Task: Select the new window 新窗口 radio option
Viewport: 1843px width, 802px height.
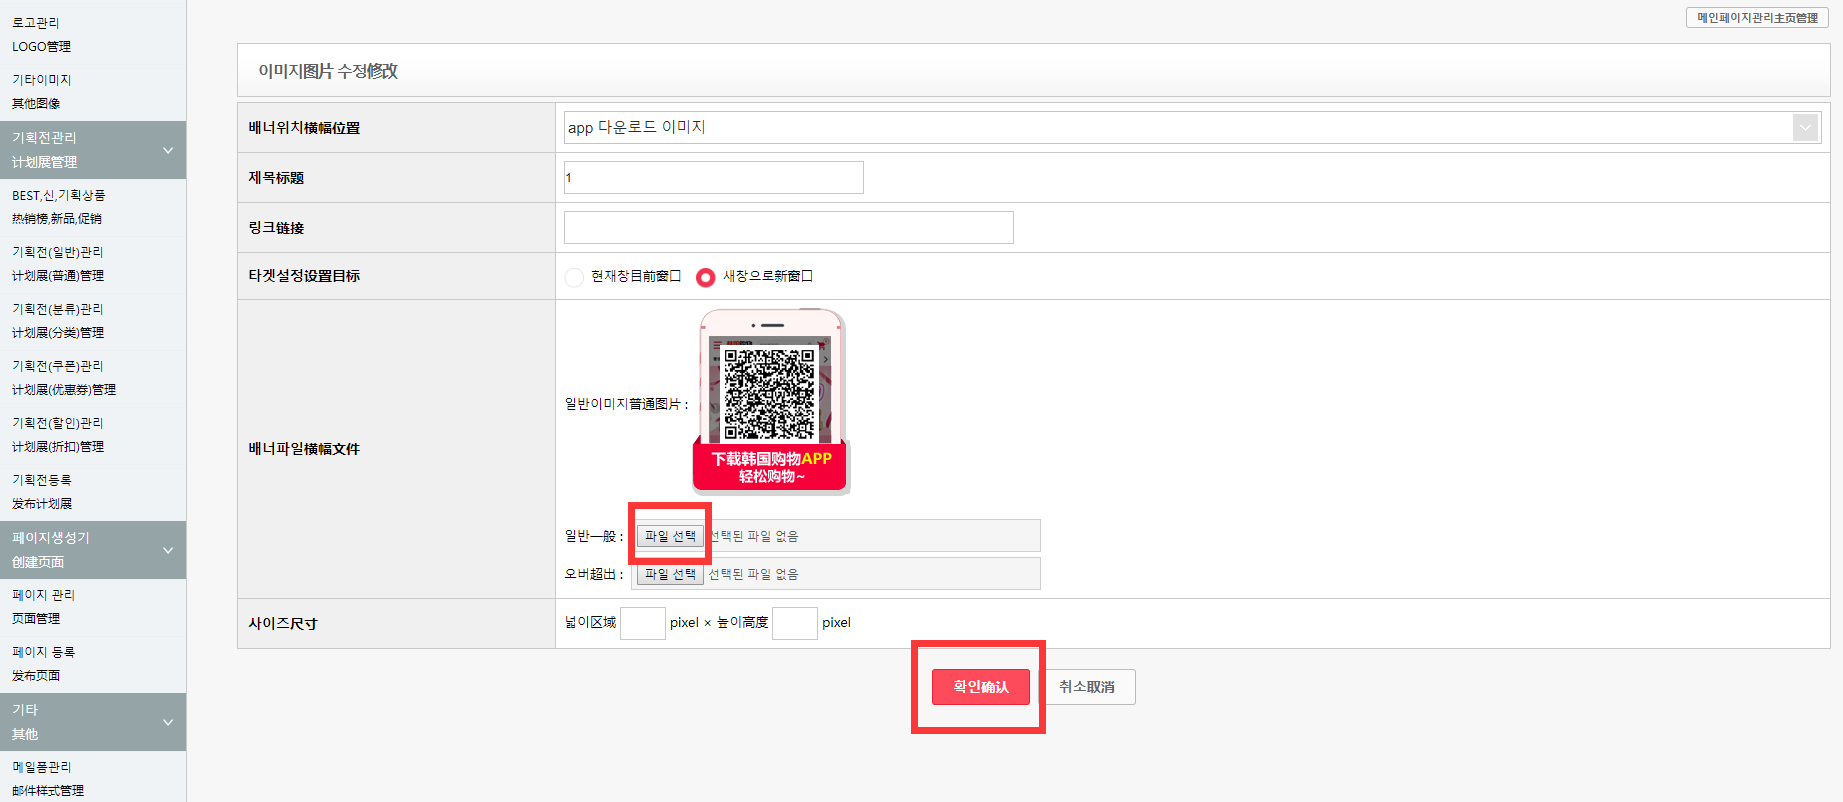Action: (706, 277)
